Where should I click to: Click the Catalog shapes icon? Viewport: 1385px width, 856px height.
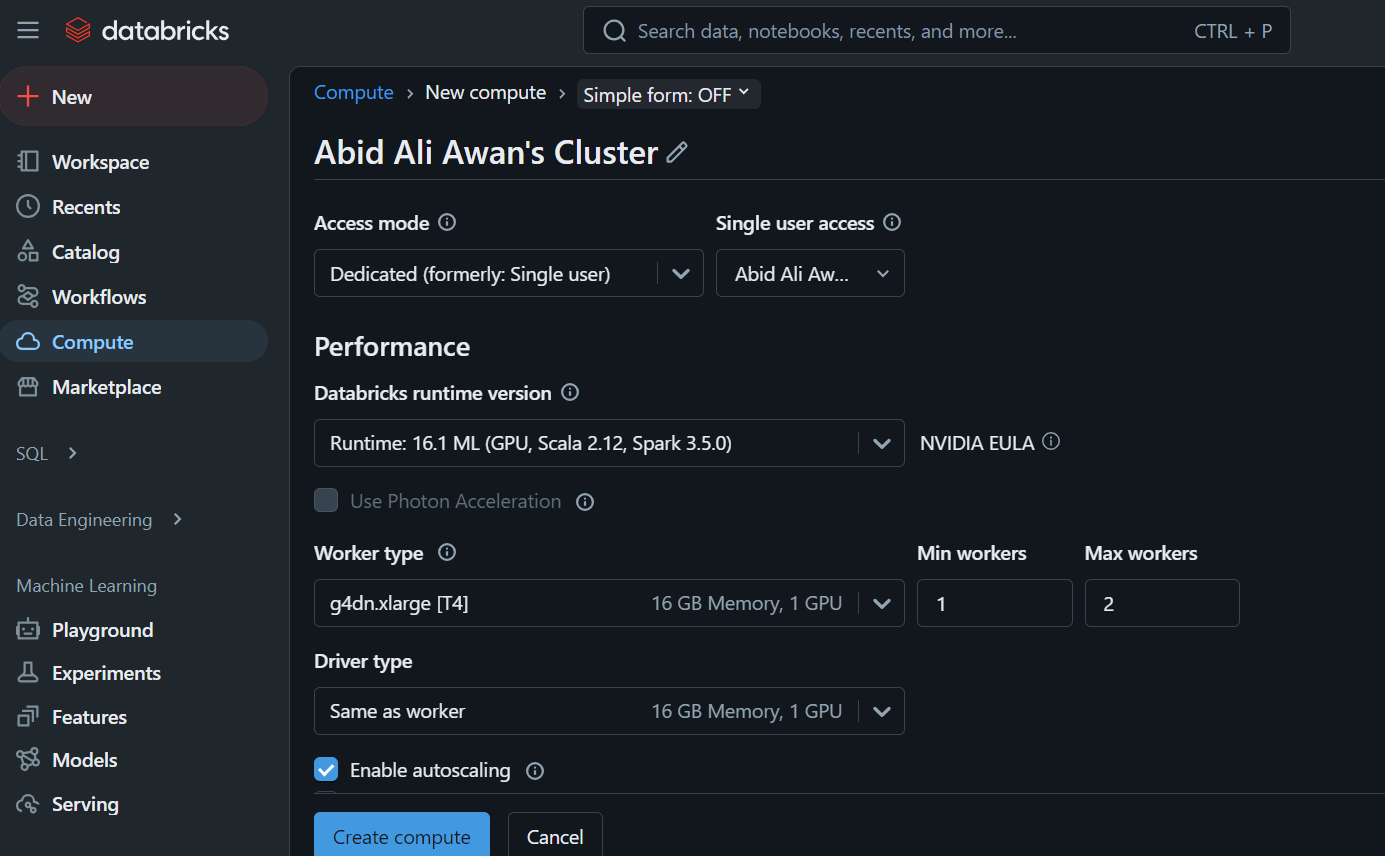tap(28, 252)
